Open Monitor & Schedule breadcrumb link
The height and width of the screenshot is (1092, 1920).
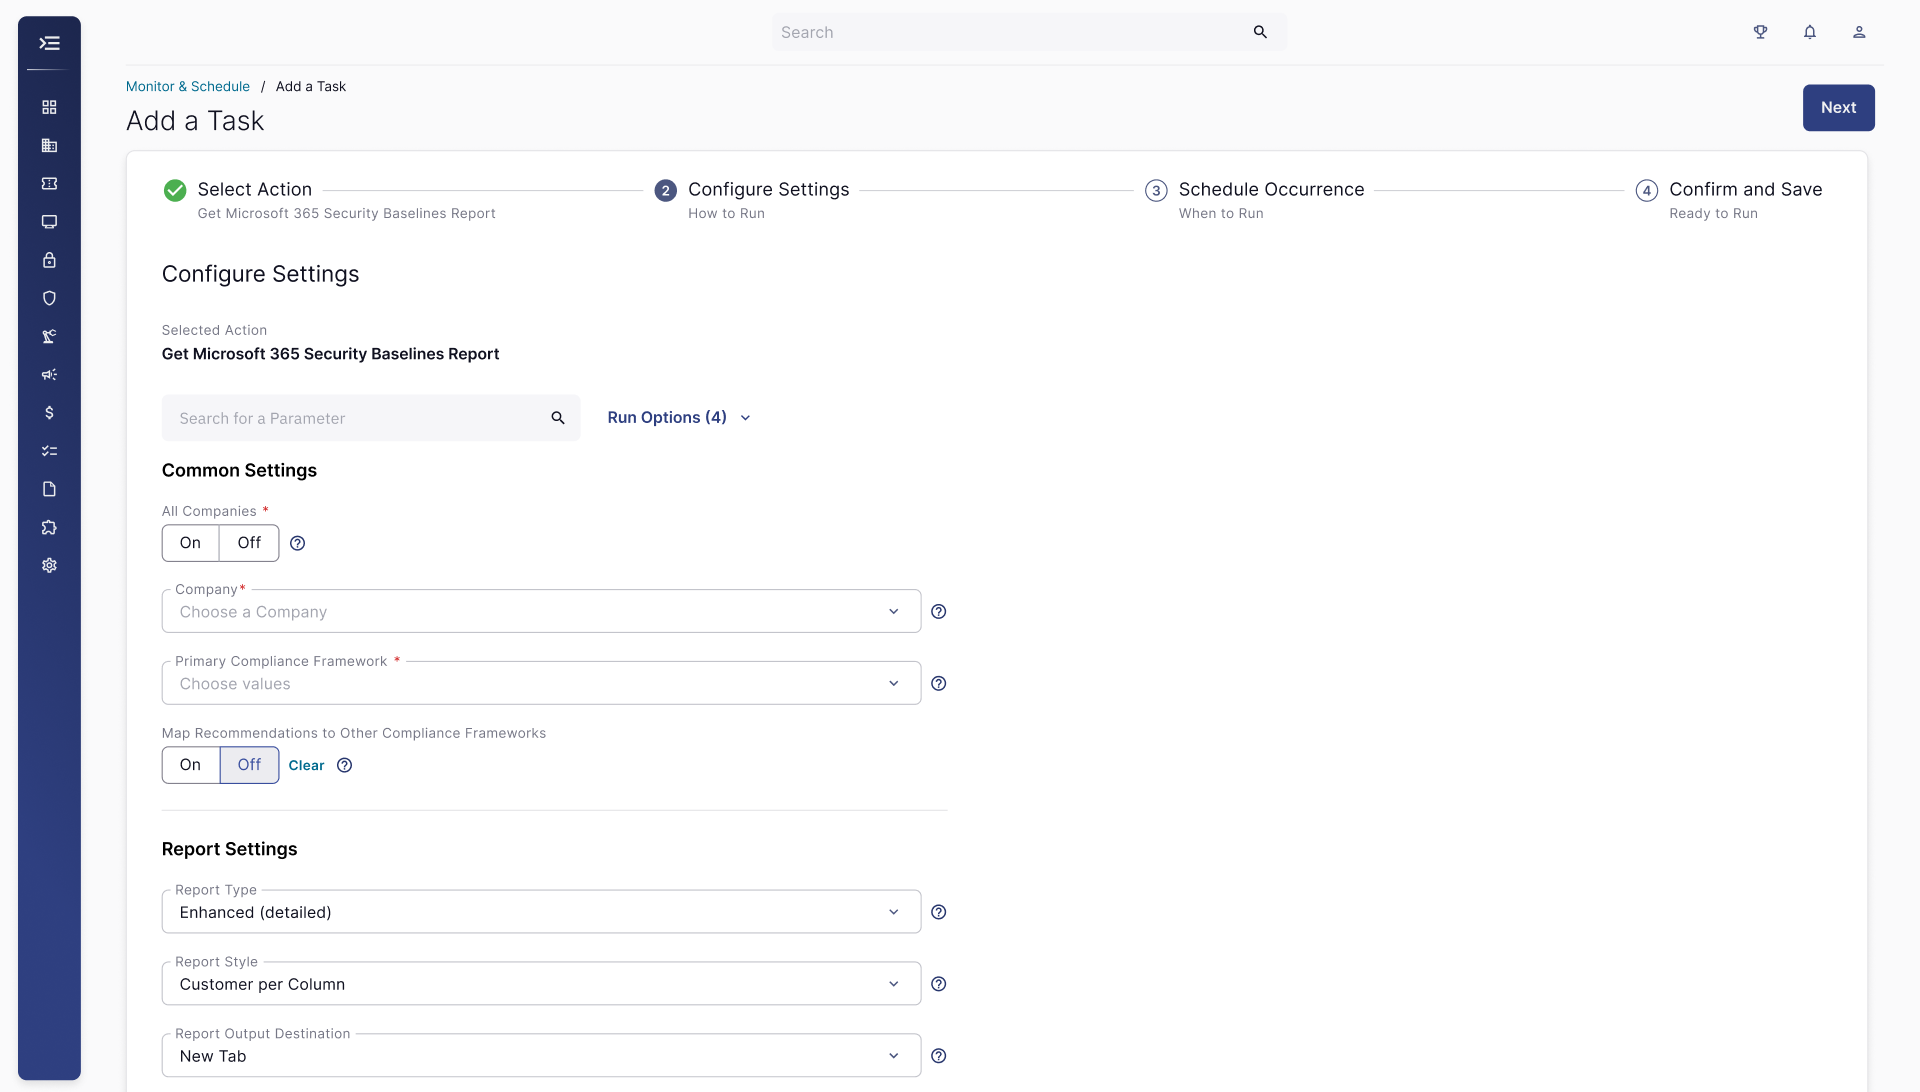[188, 87]
